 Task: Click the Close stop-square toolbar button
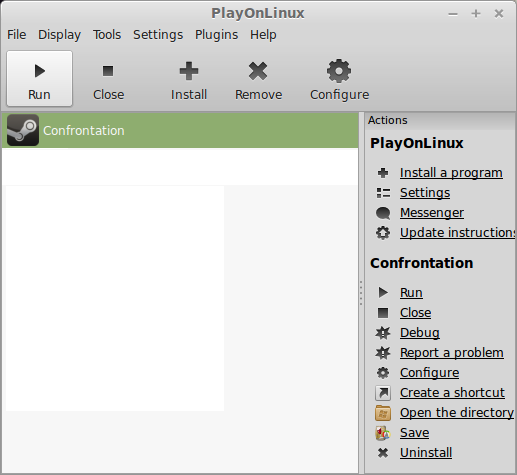click(x=108, y=79)
